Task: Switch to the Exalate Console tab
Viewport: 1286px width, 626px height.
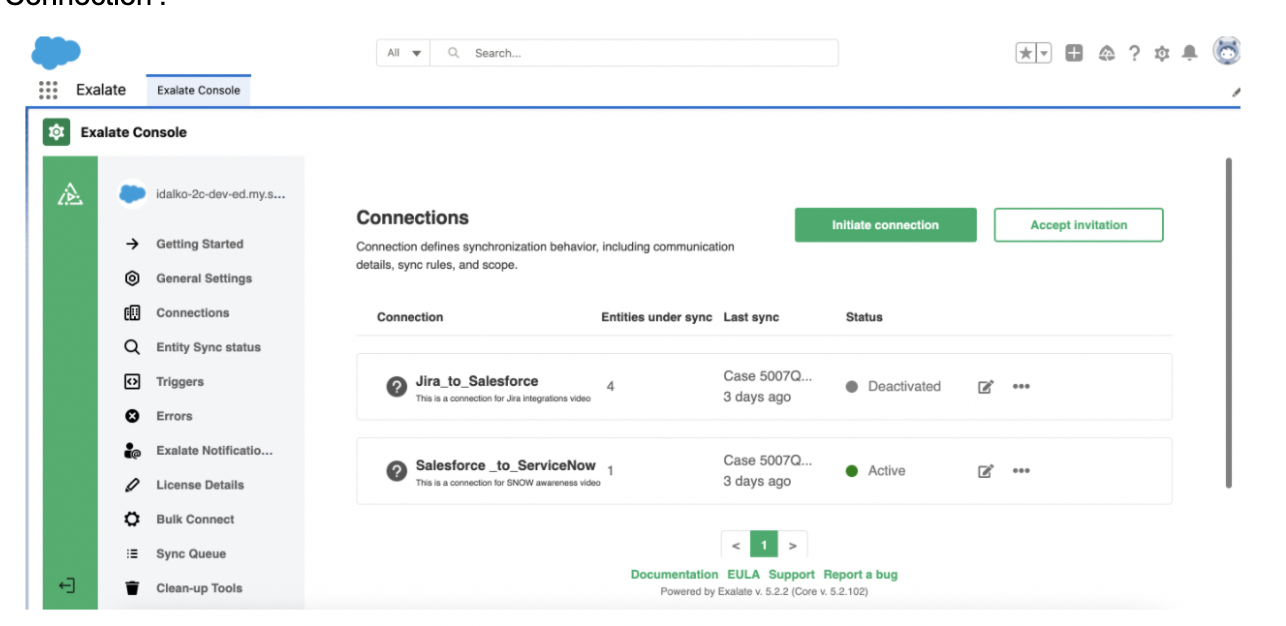Action: (x=198, y=90)
